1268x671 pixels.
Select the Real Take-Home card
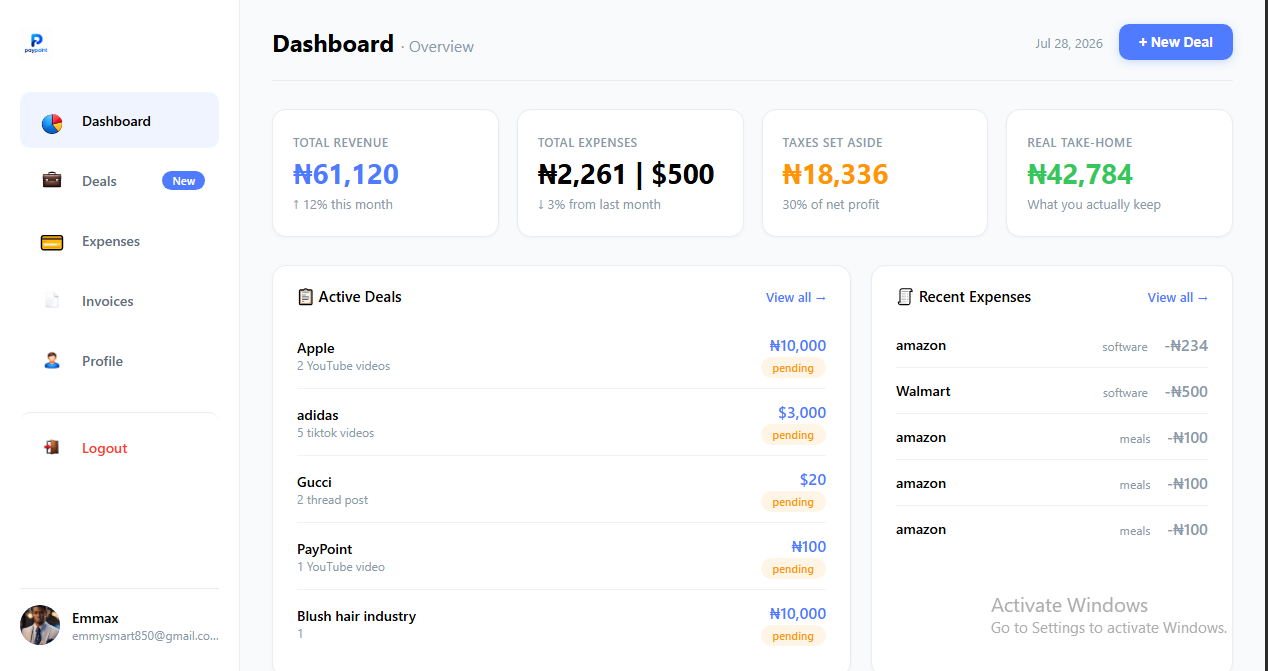(1119, 173)
